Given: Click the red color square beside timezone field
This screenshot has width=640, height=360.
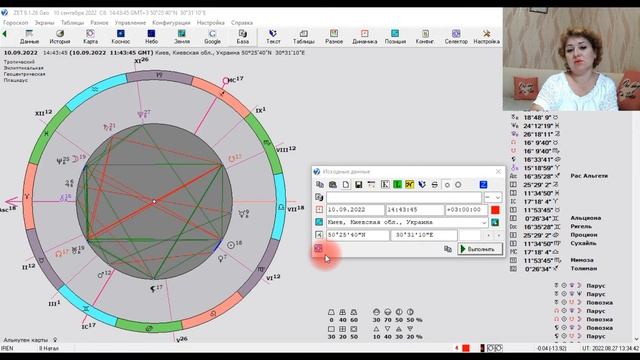Looking at the screenshot, I should (495, 210).
